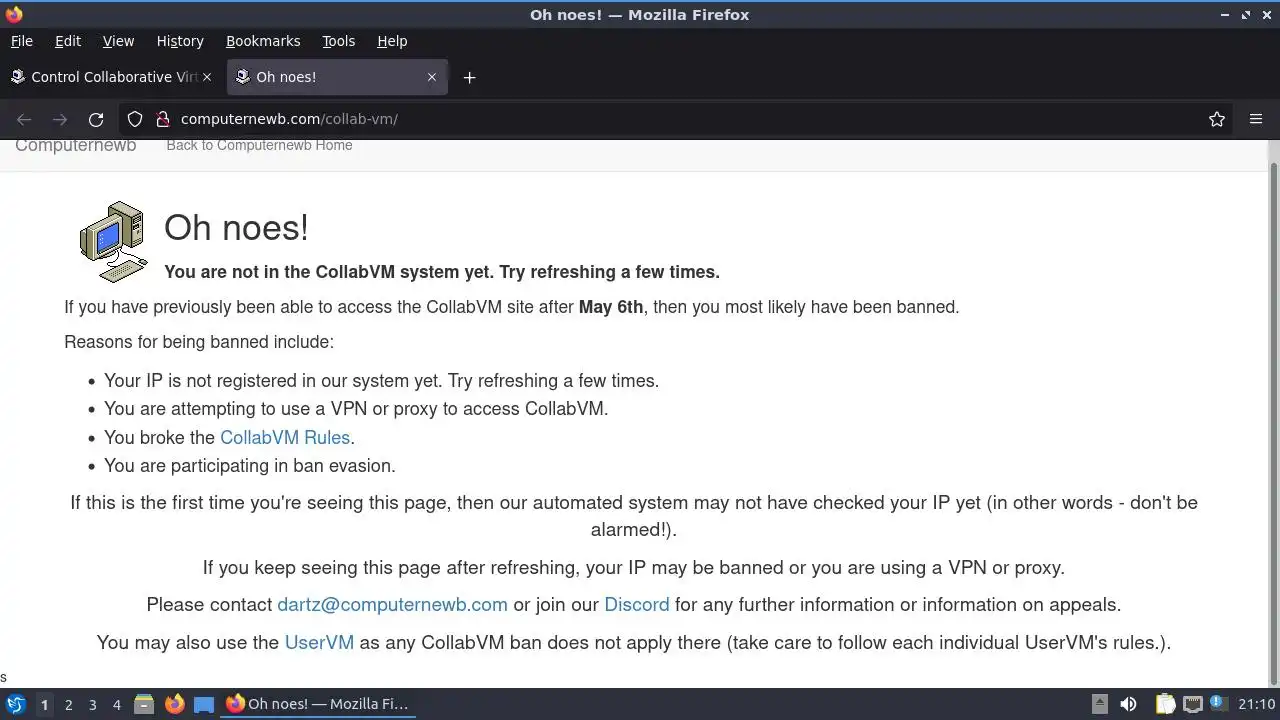Image resolution: width=1280 pixels, height=720 pixels.
Task: Open update notifier tray icon
Action: [x=1218, y=704]
